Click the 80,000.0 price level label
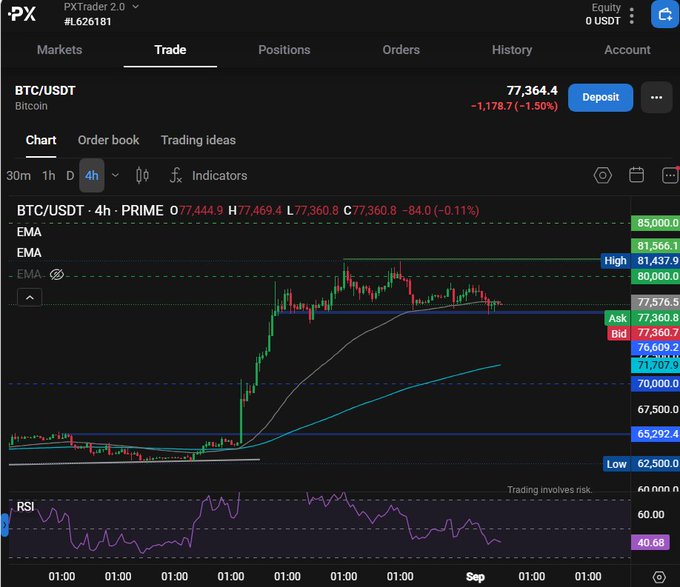This screenshot has width=680, height=587. 655,276
